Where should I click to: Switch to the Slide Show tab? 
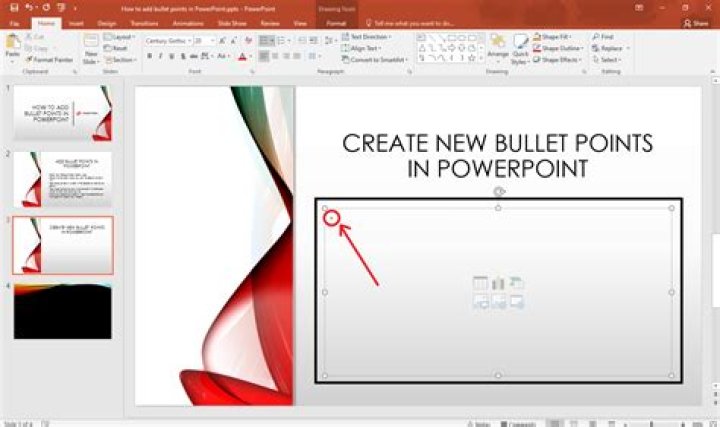232,23
